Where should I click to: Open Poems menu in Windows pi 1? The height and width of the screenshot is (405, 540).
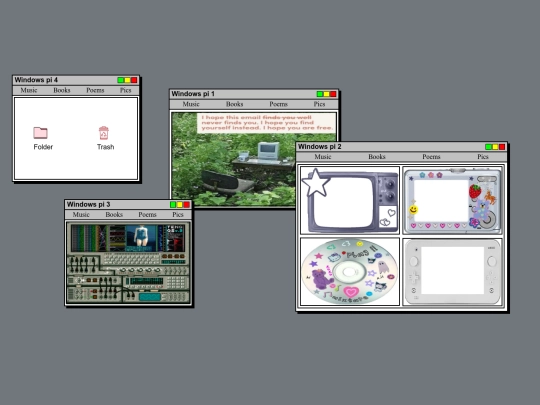pos(278,104)
